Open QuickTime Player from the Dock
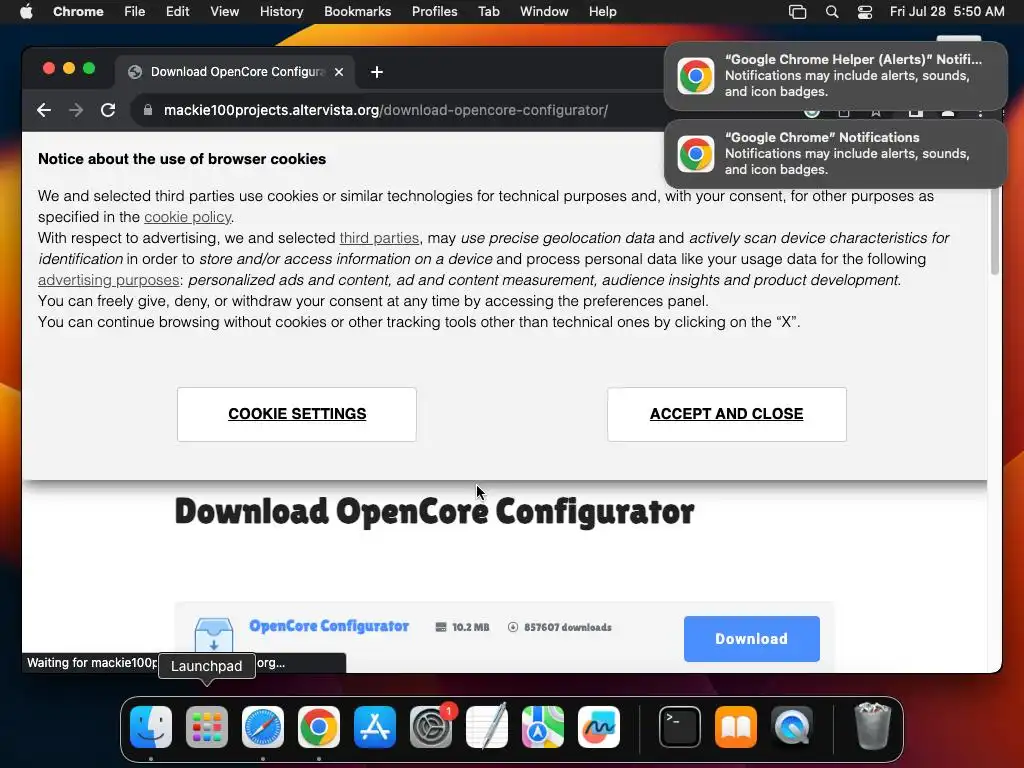Screen dimensions: 1024x768 (x=792, y=727)
